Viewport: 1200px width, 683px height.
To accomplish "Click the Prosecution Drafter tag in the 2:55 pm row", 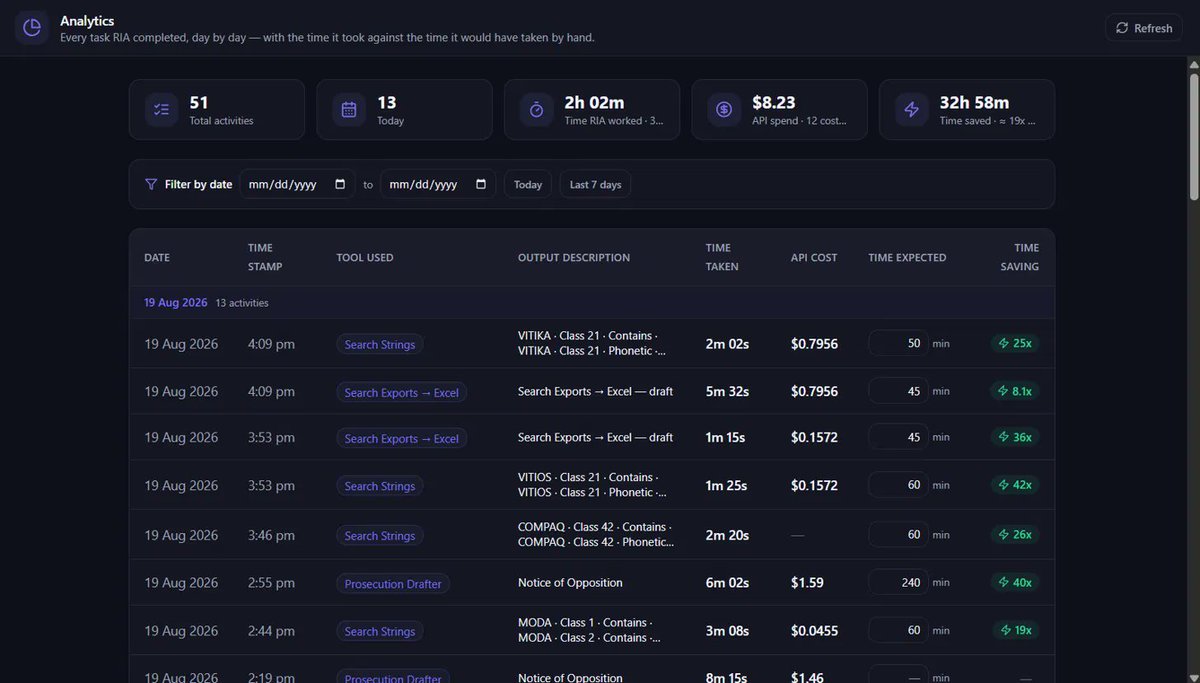I will (393, 584).
